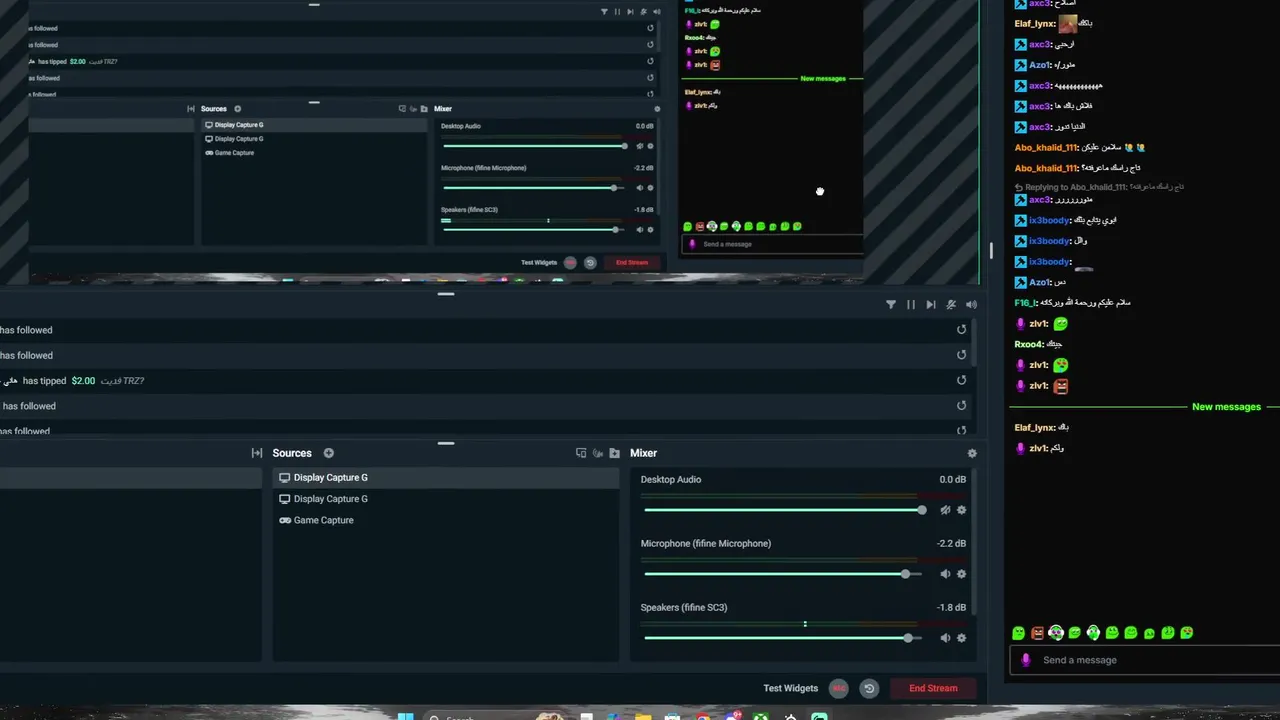
Task: Toggle mute alerts icon in events toolbar
Action: click(951, 304)
